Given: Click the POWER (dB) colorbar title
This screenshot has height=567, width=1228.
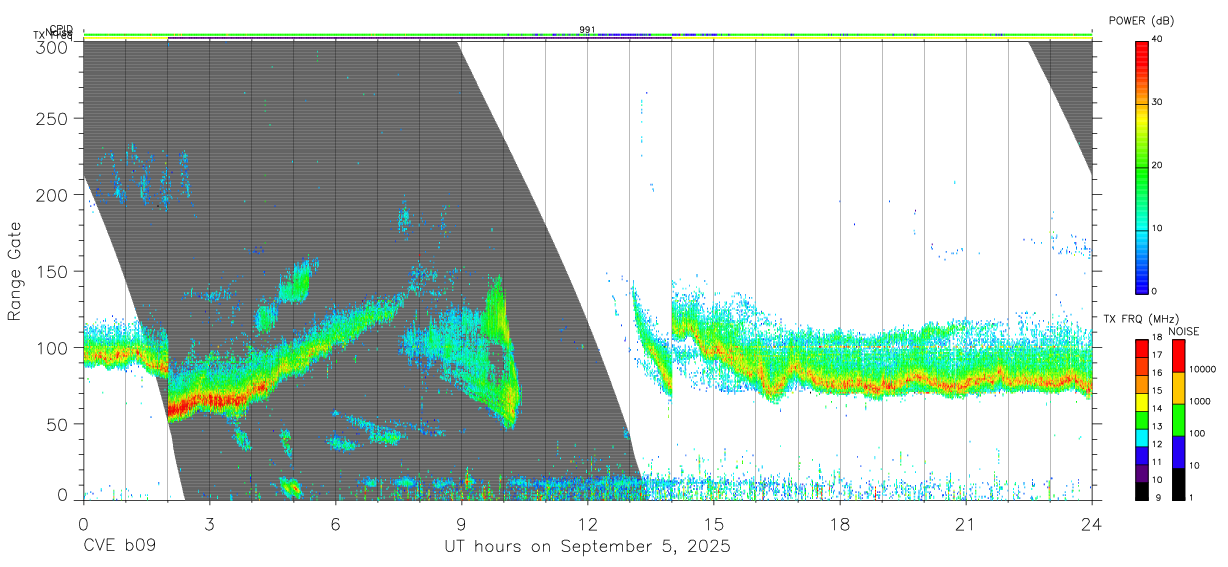Looking at the screenshot, I should click(x=1141, y=20).
